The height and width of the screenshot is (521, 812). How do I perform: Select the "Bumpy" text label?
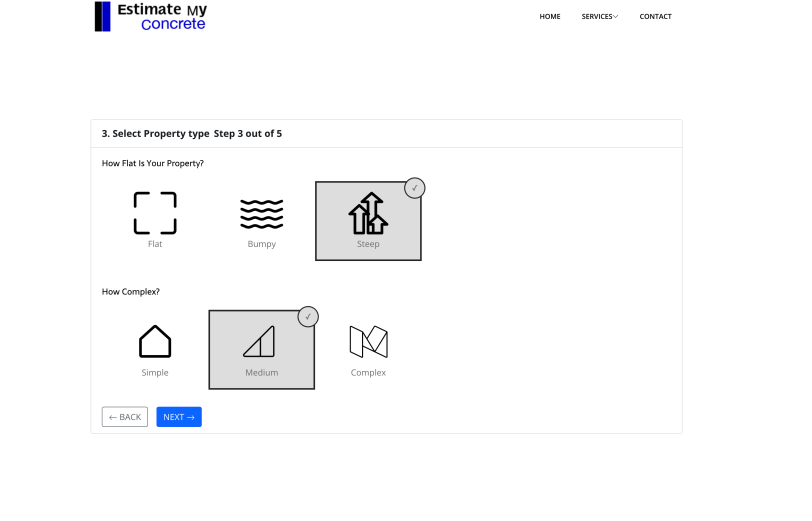261,244
